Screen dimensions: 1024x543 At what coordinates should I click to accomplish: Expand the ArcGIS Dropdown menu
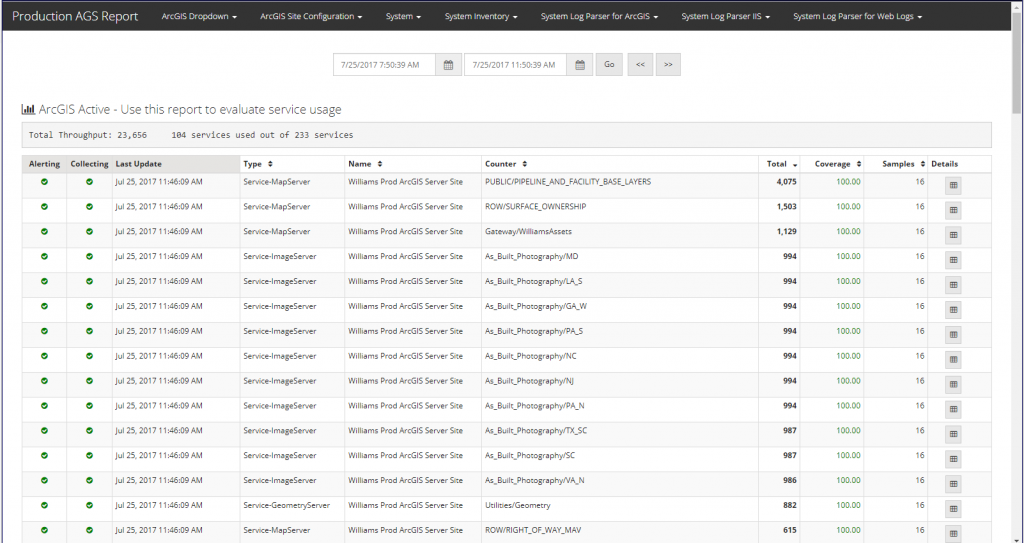point(199,17)
